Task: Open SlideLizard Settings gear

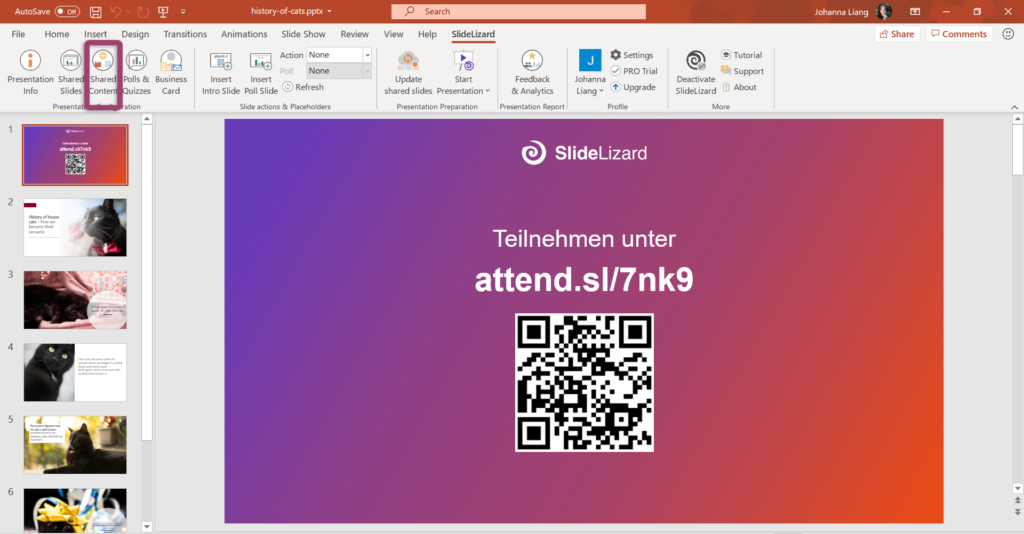Action: click(x=632, y=55)
